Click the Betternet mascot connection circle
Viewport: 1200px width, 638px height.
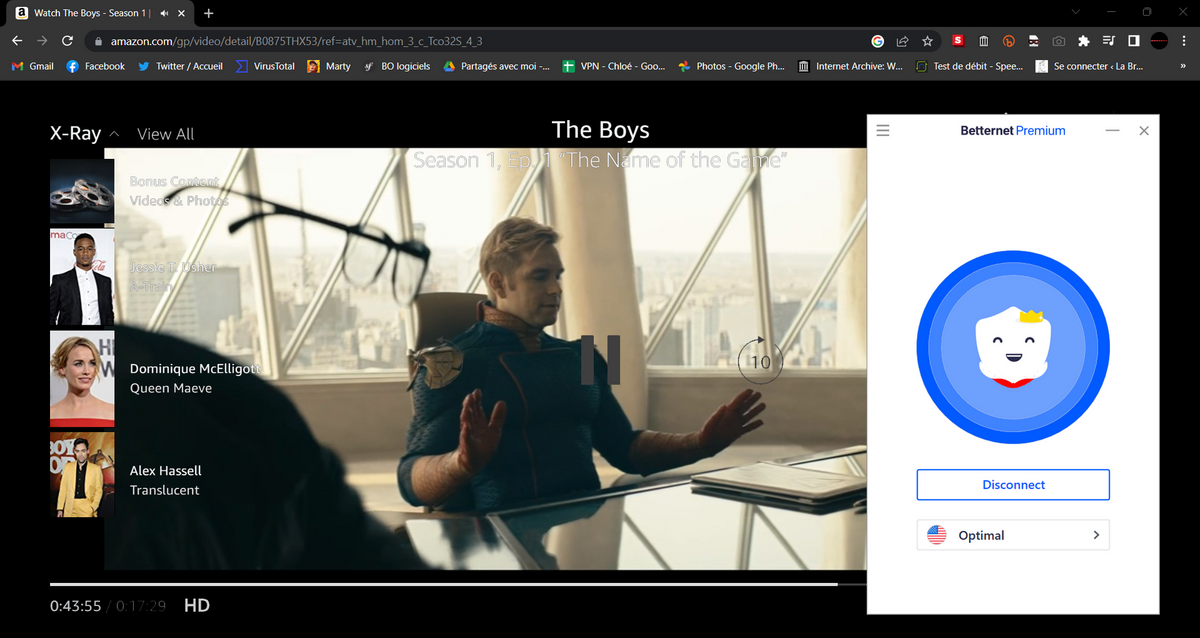pos(1013,347)
